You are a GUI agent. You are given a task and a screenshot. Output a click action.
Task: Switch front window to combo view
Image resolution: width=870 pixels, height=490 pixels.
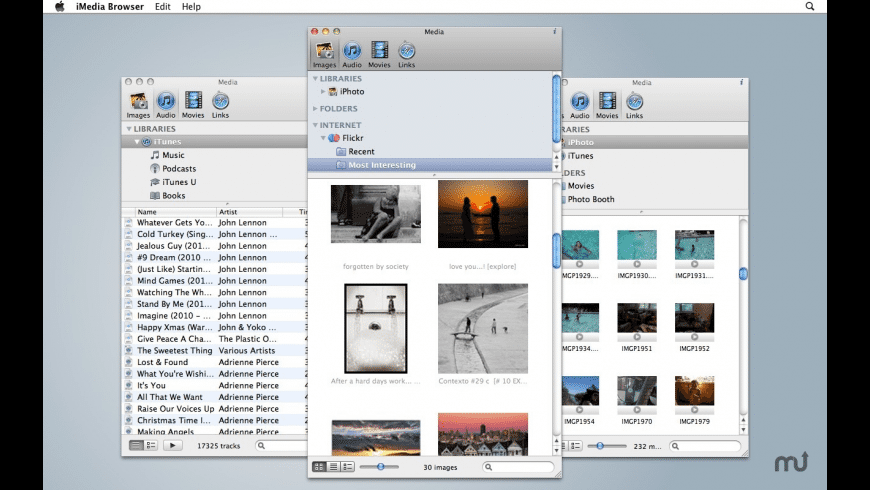tap(347, 467)
